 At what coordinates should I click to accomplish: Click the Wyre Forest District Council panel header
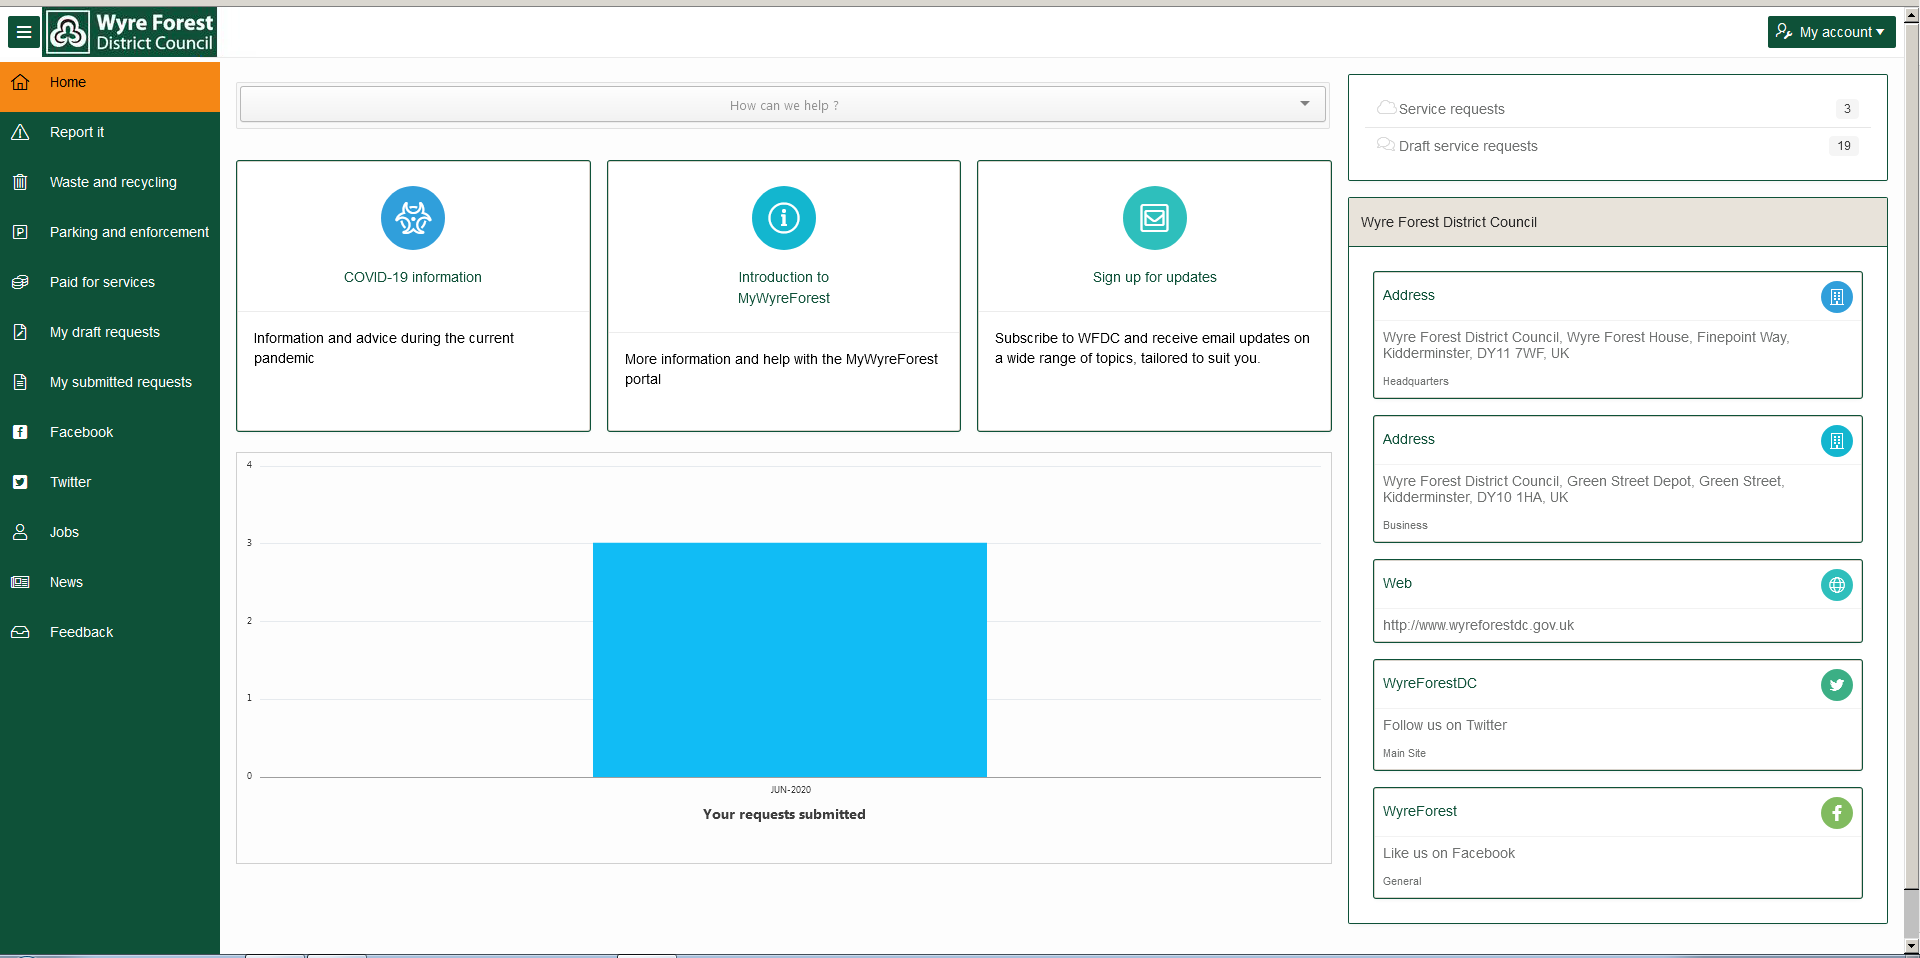click(1618, 222)
